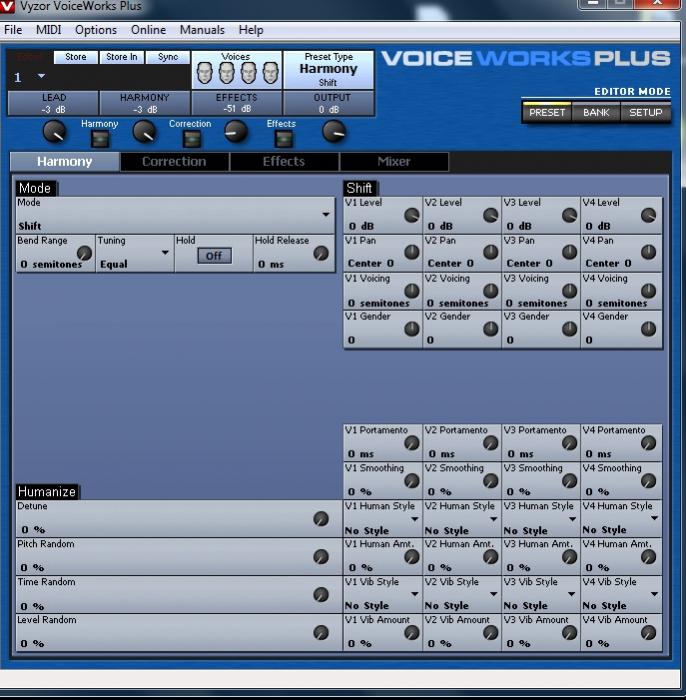Select SETUP editor mode
The image size is (686, 700).
645,112
